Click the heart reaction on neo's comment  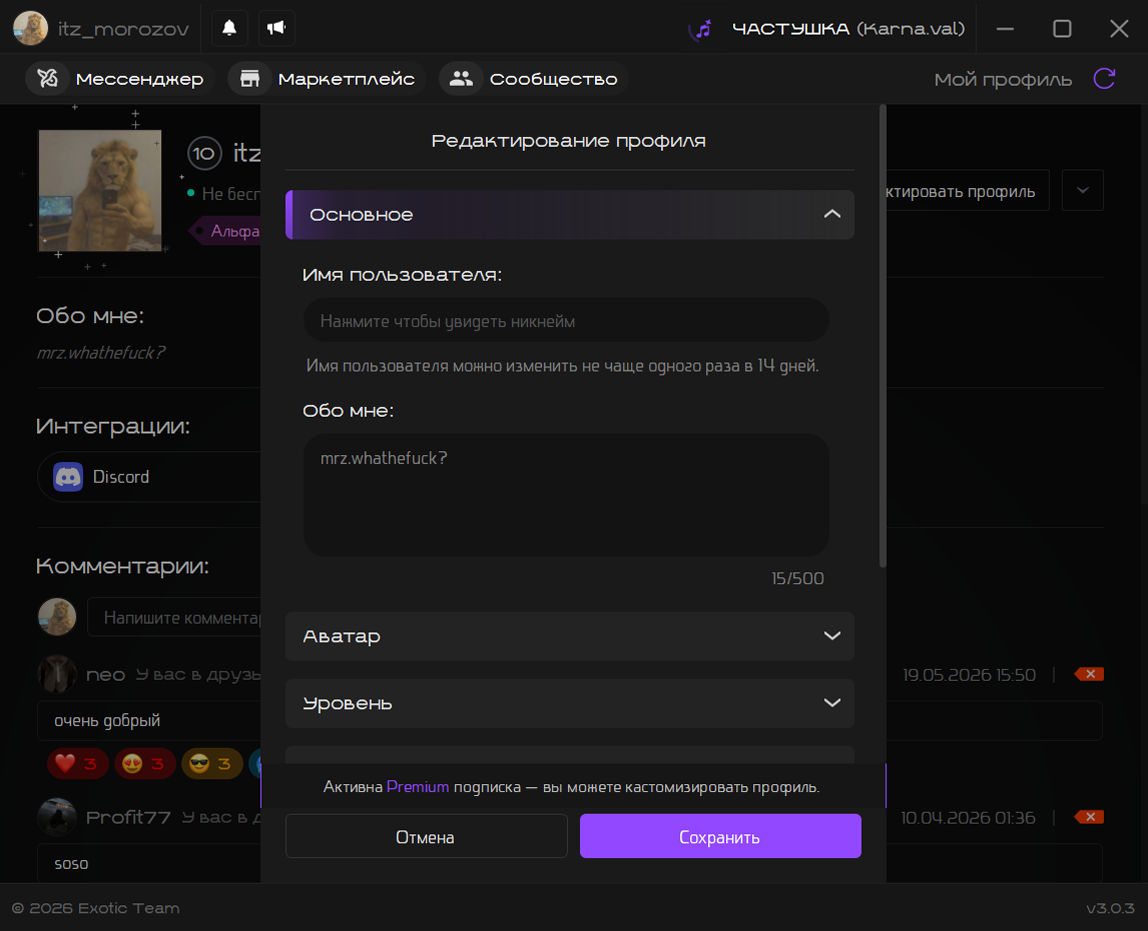tap(78, 764)
